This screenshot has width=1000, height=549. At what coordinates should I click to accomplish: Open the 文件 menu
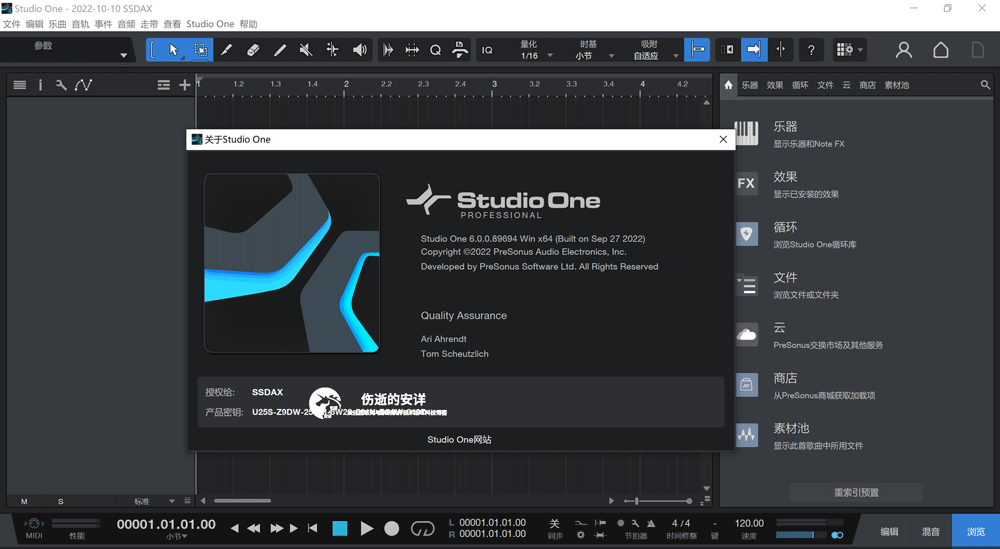pos(11,24)
